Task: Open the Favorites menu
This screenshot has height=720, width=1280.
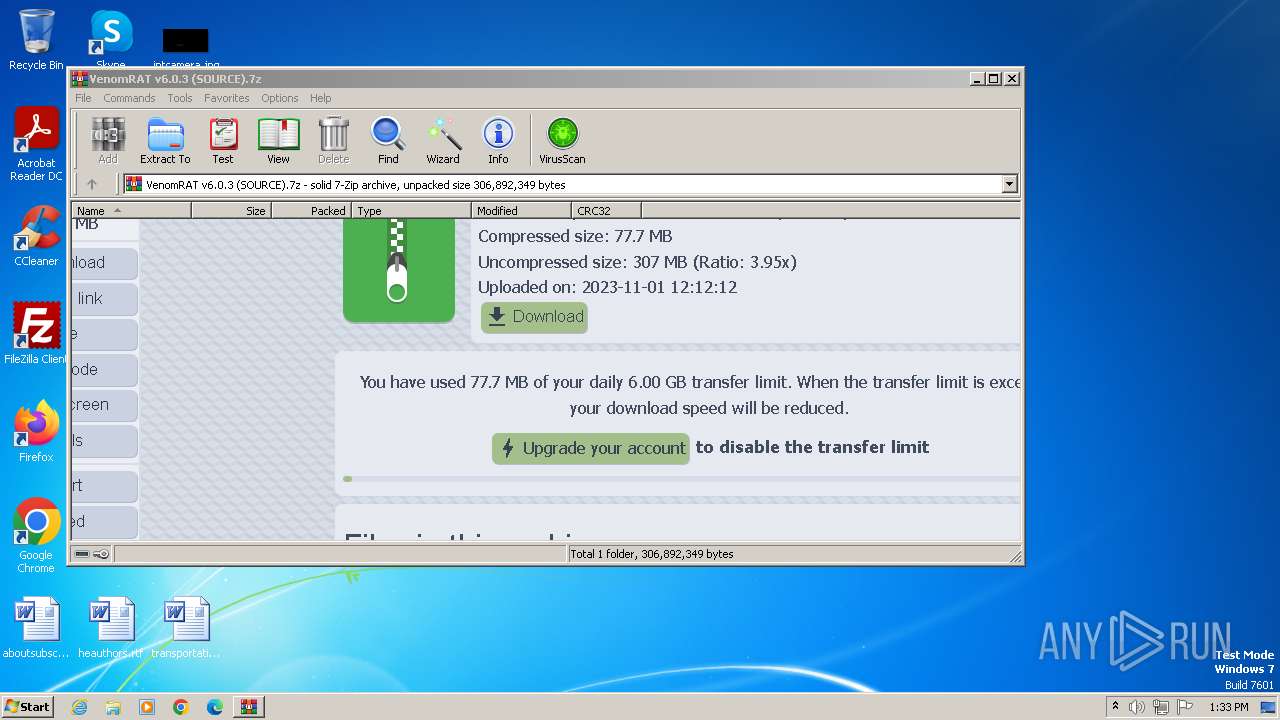Action: [227, 98]
